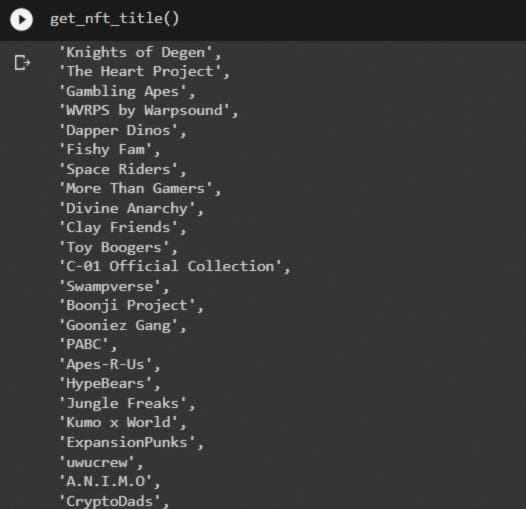Click inside the get_nft_title() code field
This screenshot has height=509, width=526.
tap(114, 19)
